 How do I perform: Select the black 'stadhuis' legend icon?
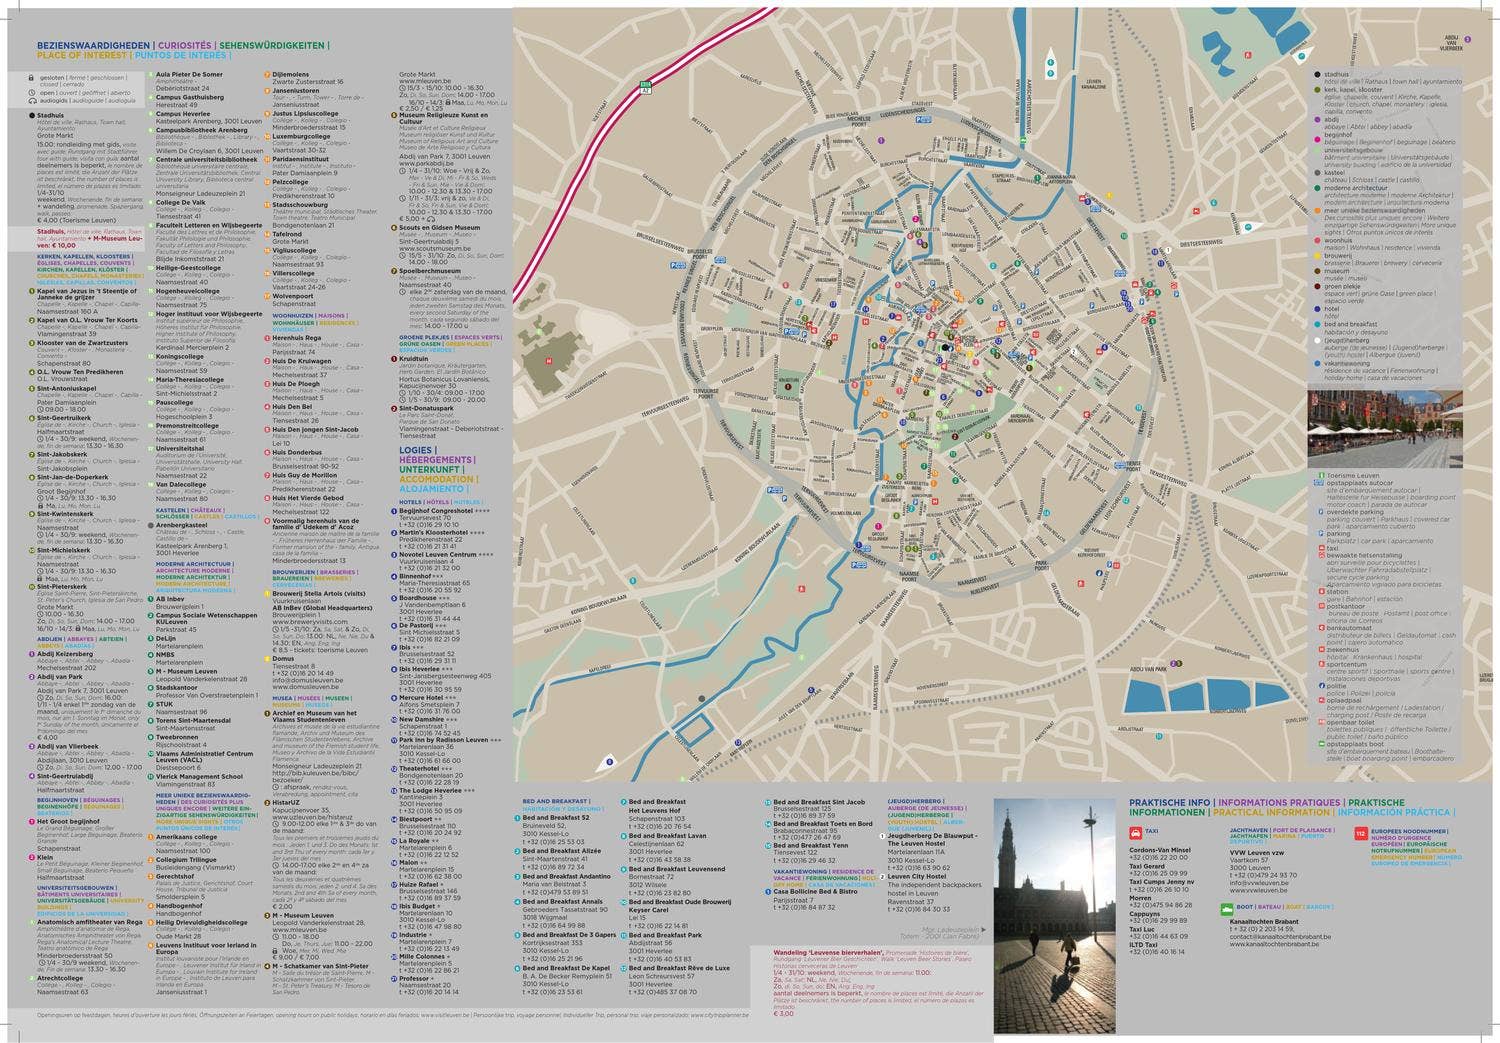tap(1317, 73)
